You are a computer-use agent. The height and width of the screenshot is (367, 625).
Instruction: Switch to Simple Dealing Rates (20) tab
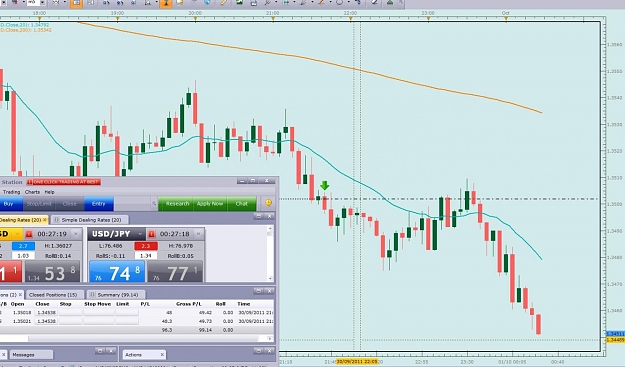coord(91,220)
